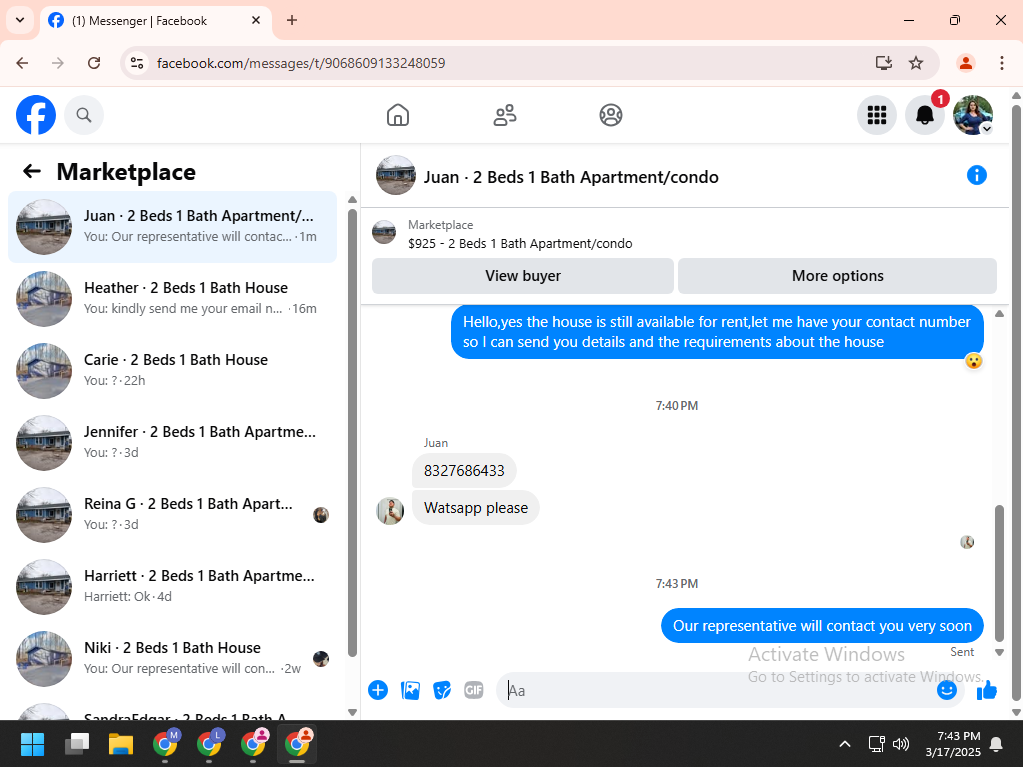Open Harriett conversation
Screen dimensions: 1023x767
click(x=172, y=586)
